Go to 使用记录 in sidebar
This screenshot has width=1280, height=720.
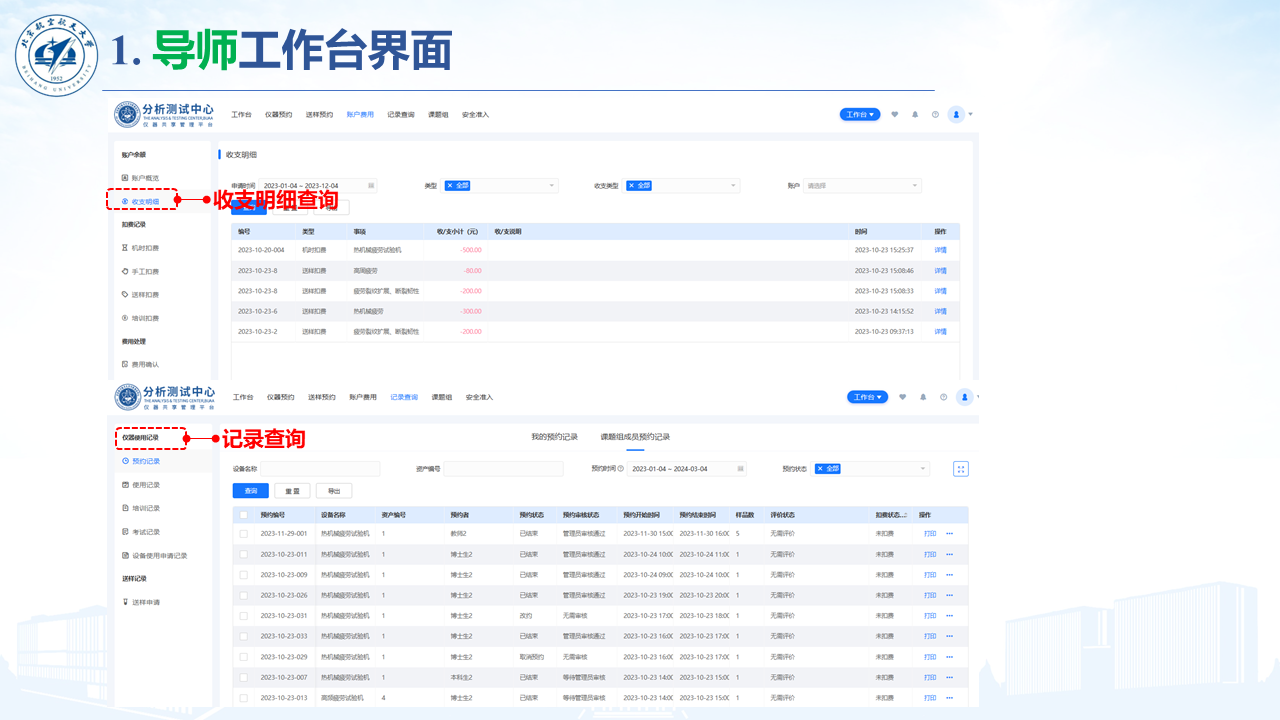coord(145,485)
